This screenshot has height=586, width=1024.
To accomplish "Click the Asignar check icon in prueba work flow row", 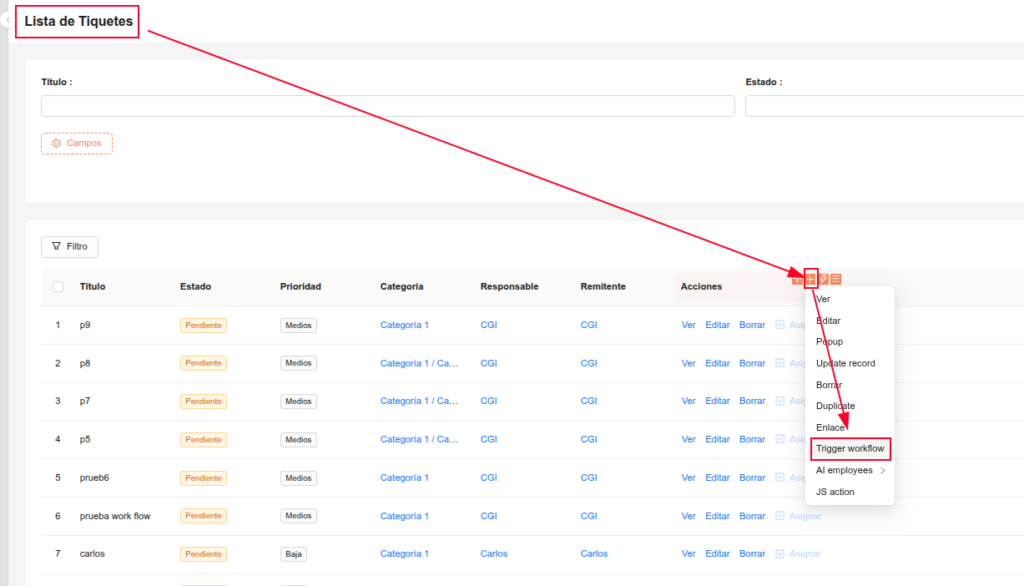I will tap(780, 515).
